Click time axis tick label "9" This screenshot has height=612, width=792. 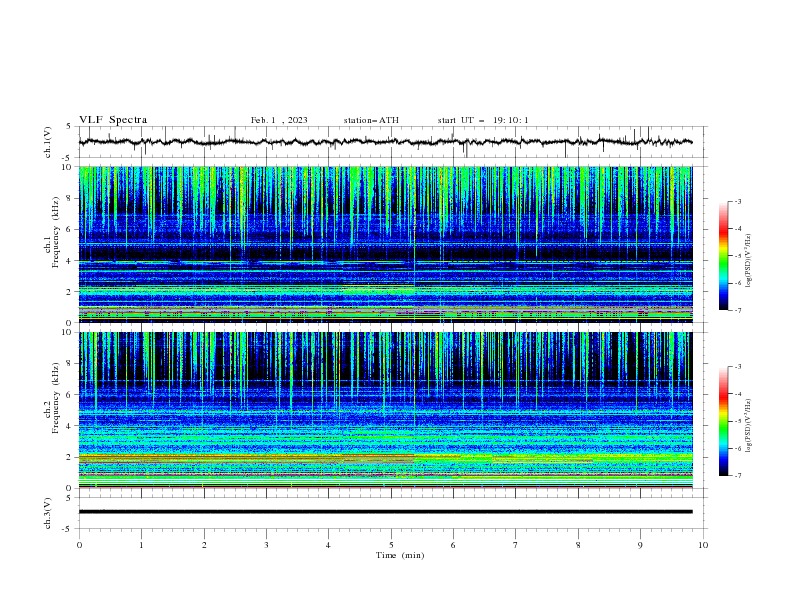640,545
